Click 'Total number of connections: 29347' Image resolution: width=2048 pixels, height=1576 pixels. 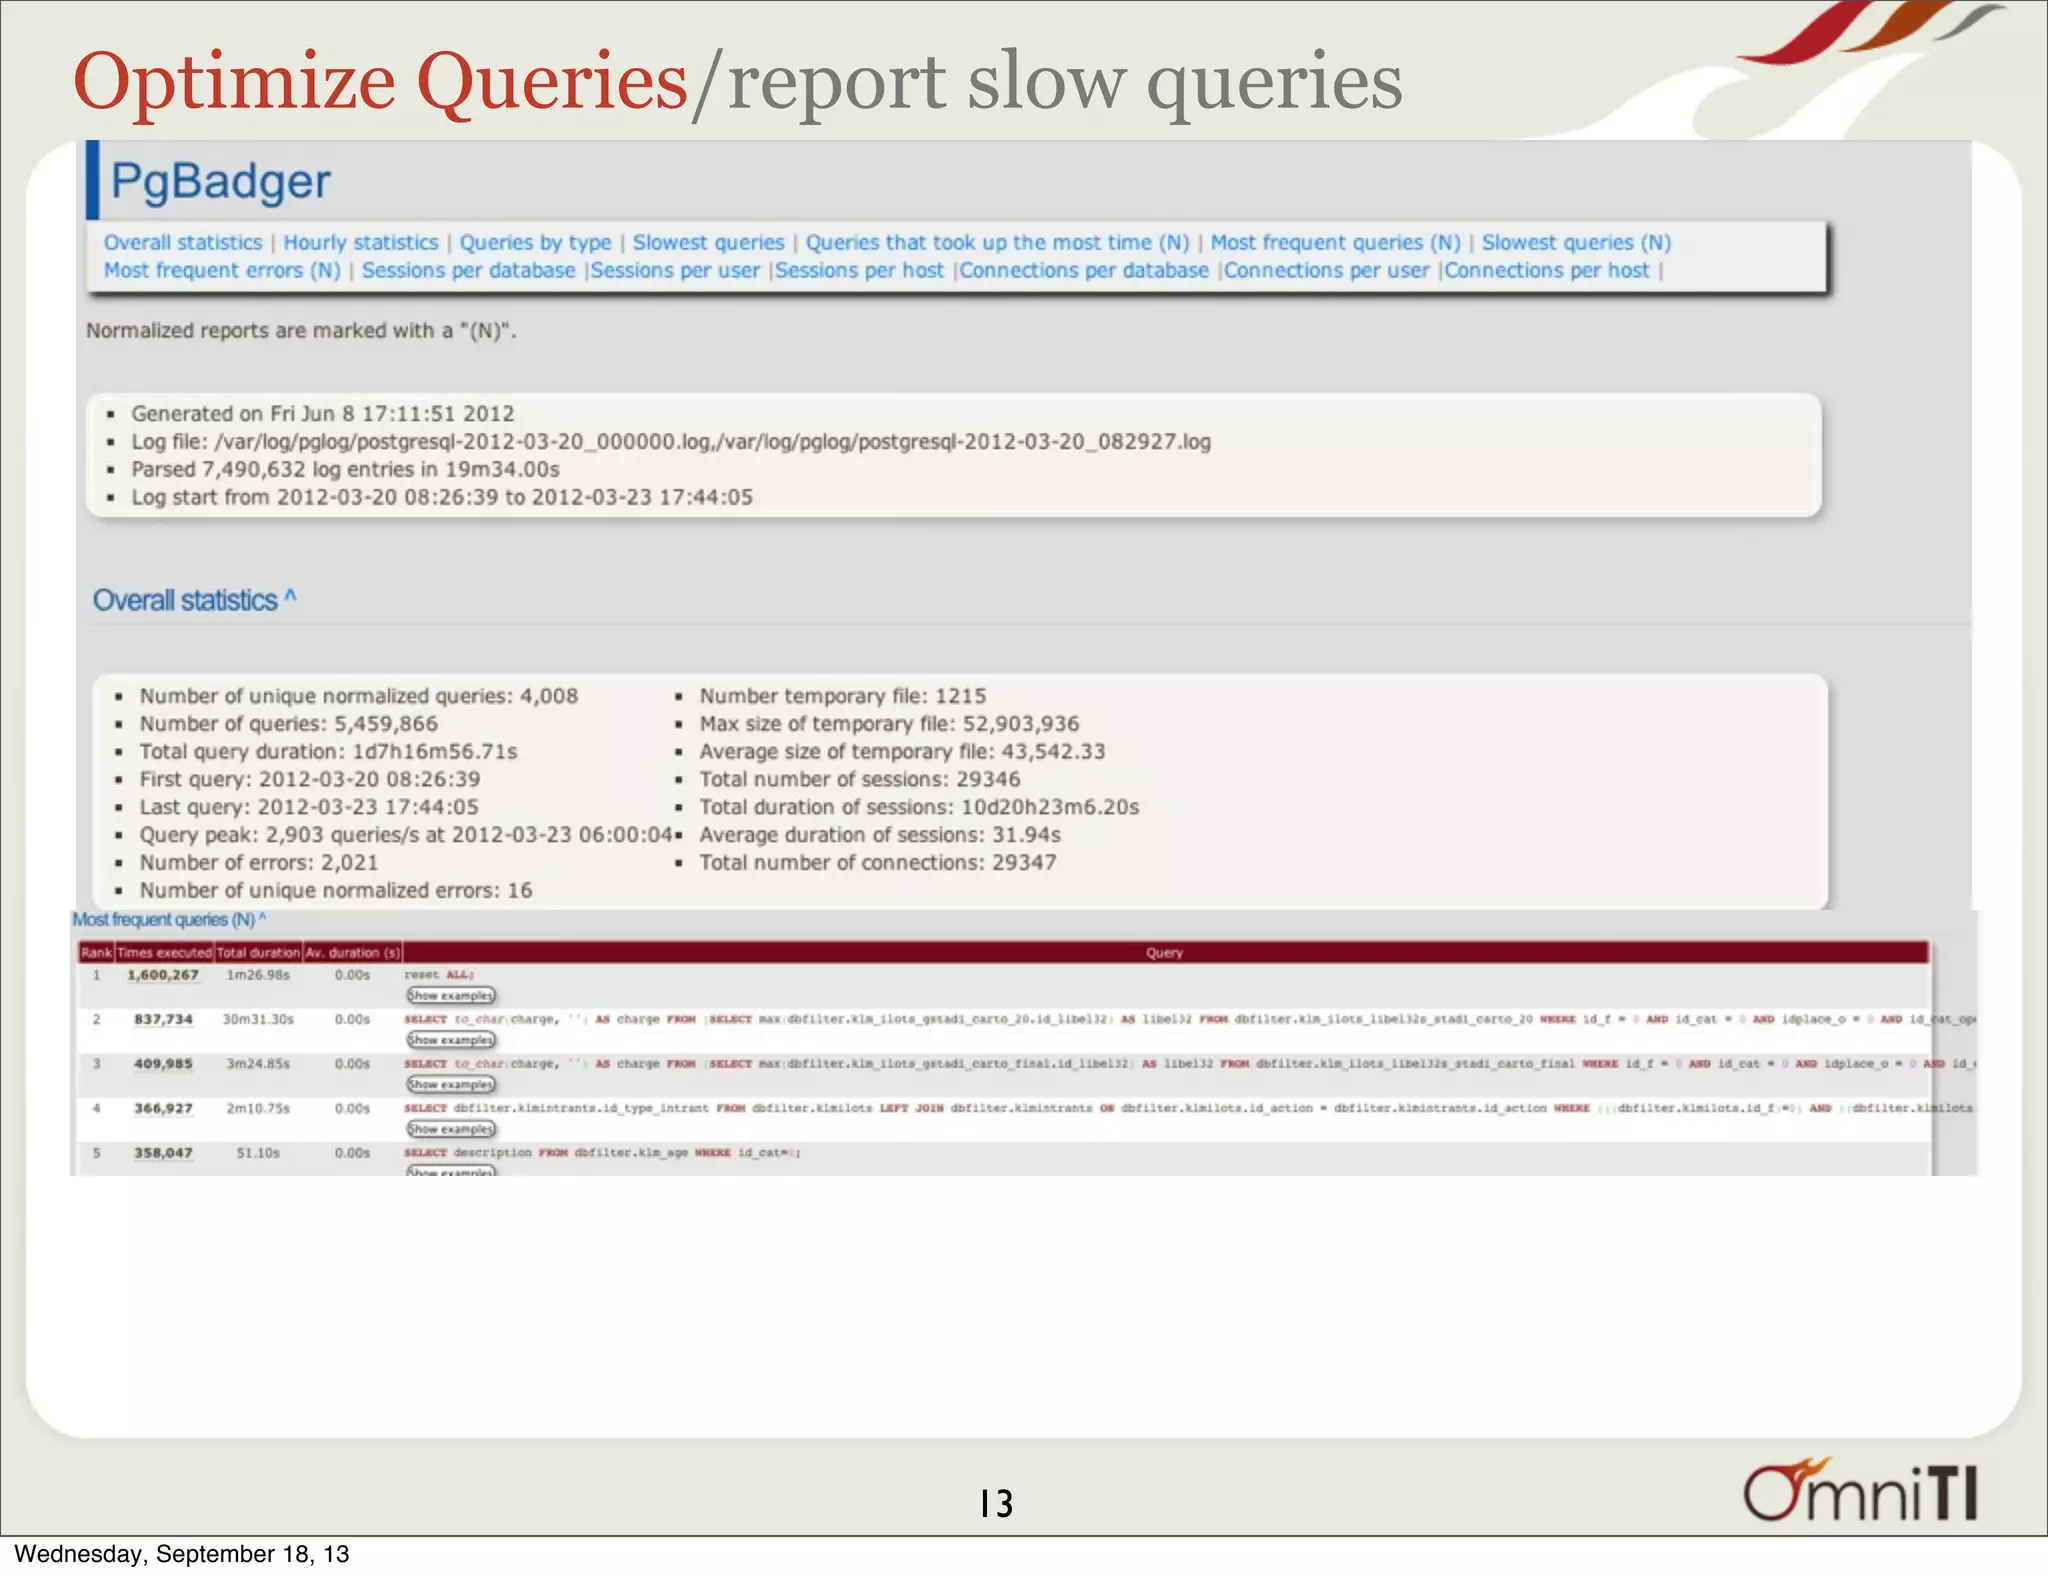click(x=878, y=863)
